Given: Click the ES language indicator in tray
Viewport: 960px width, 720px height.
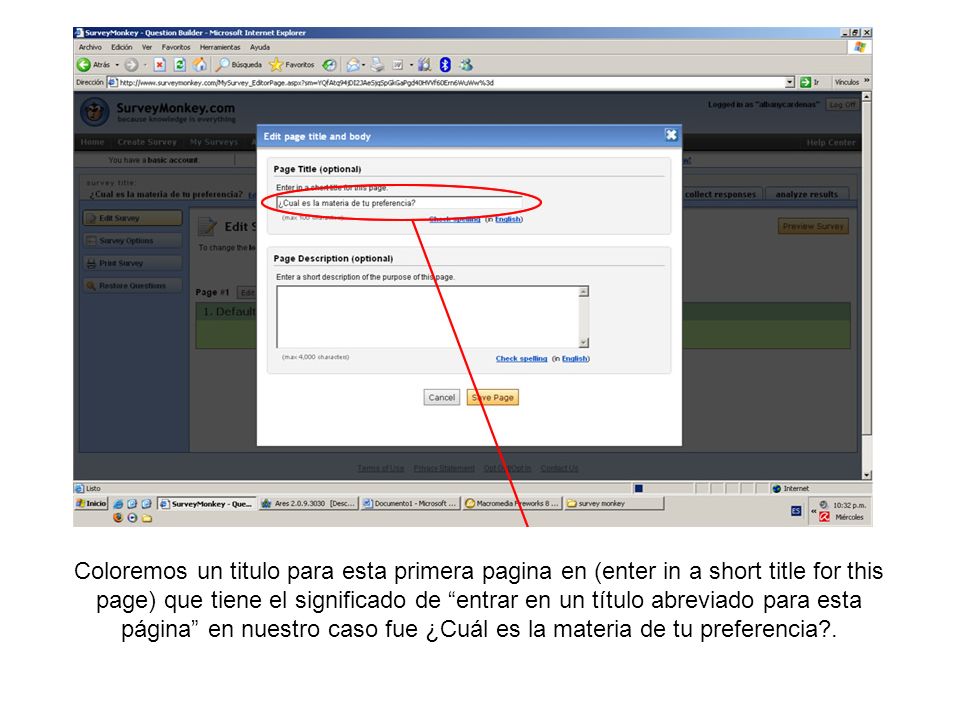Looking at the screenshot, I should 796,511.
